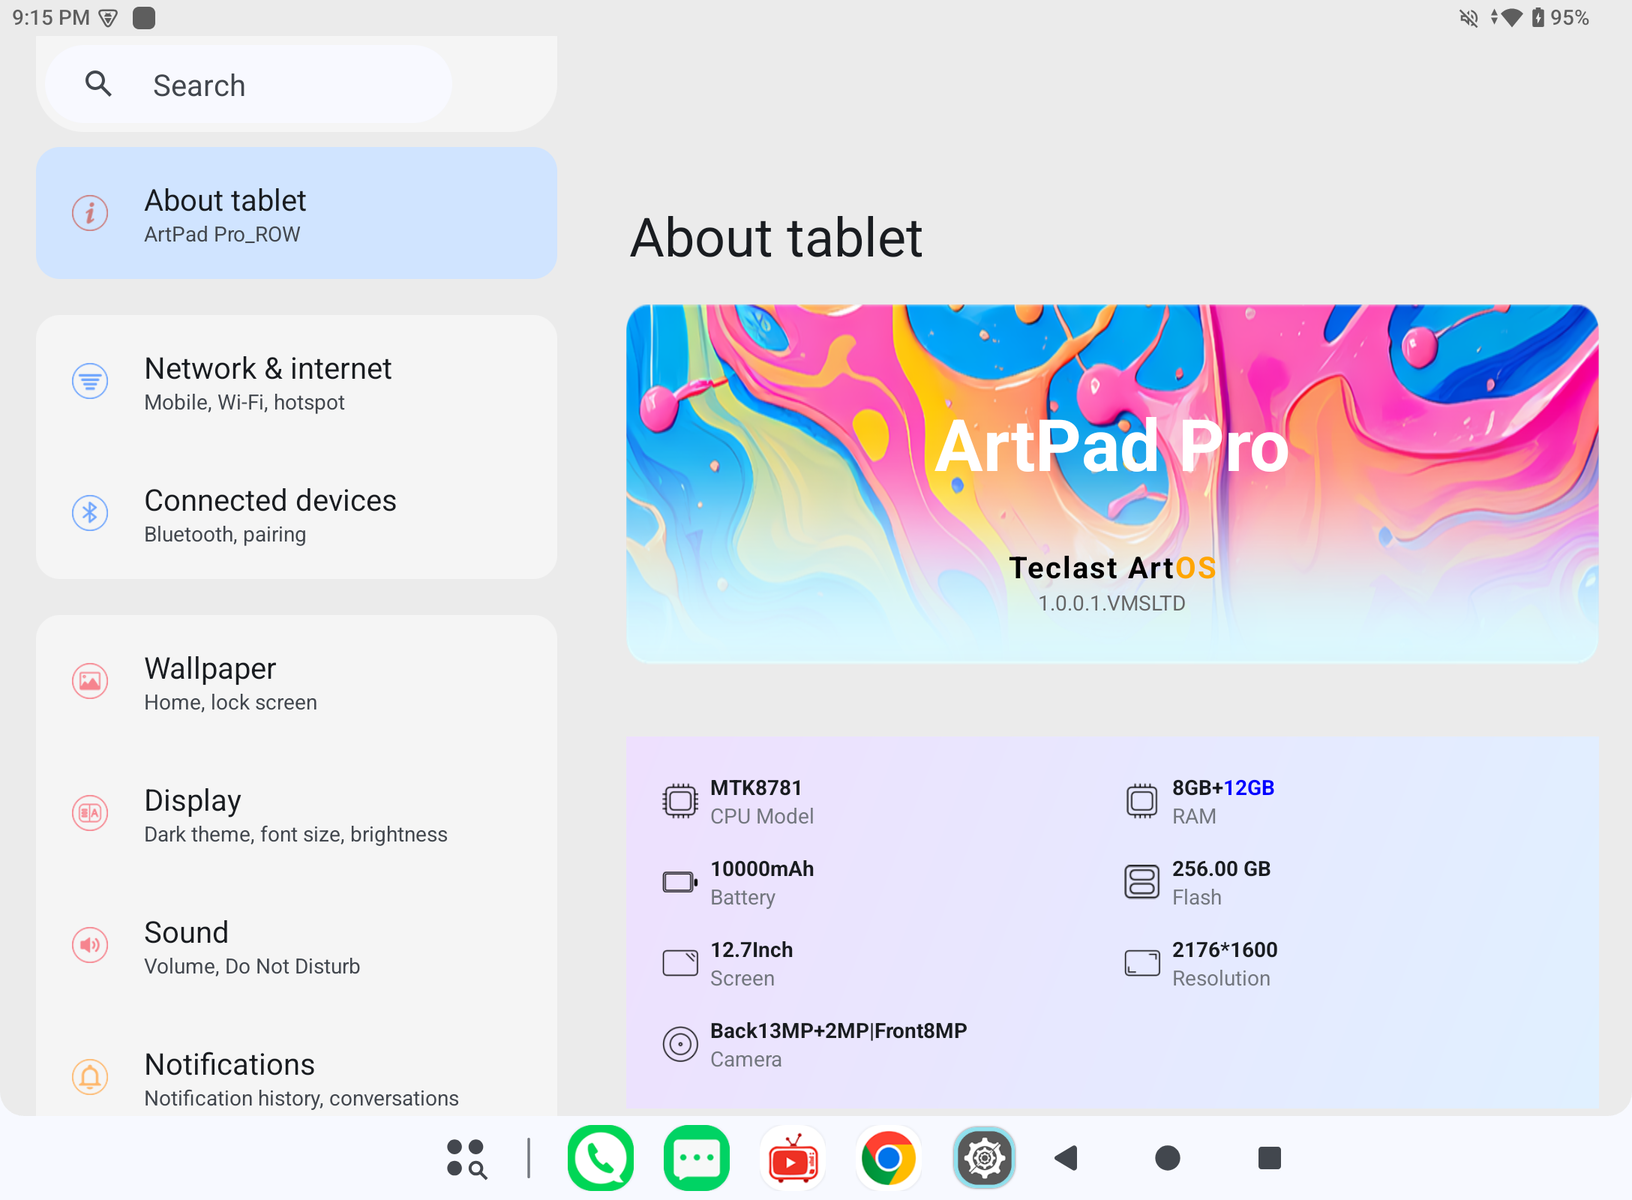Click the Flash storage icon

pyautogui.click(x=1142, y=882)
